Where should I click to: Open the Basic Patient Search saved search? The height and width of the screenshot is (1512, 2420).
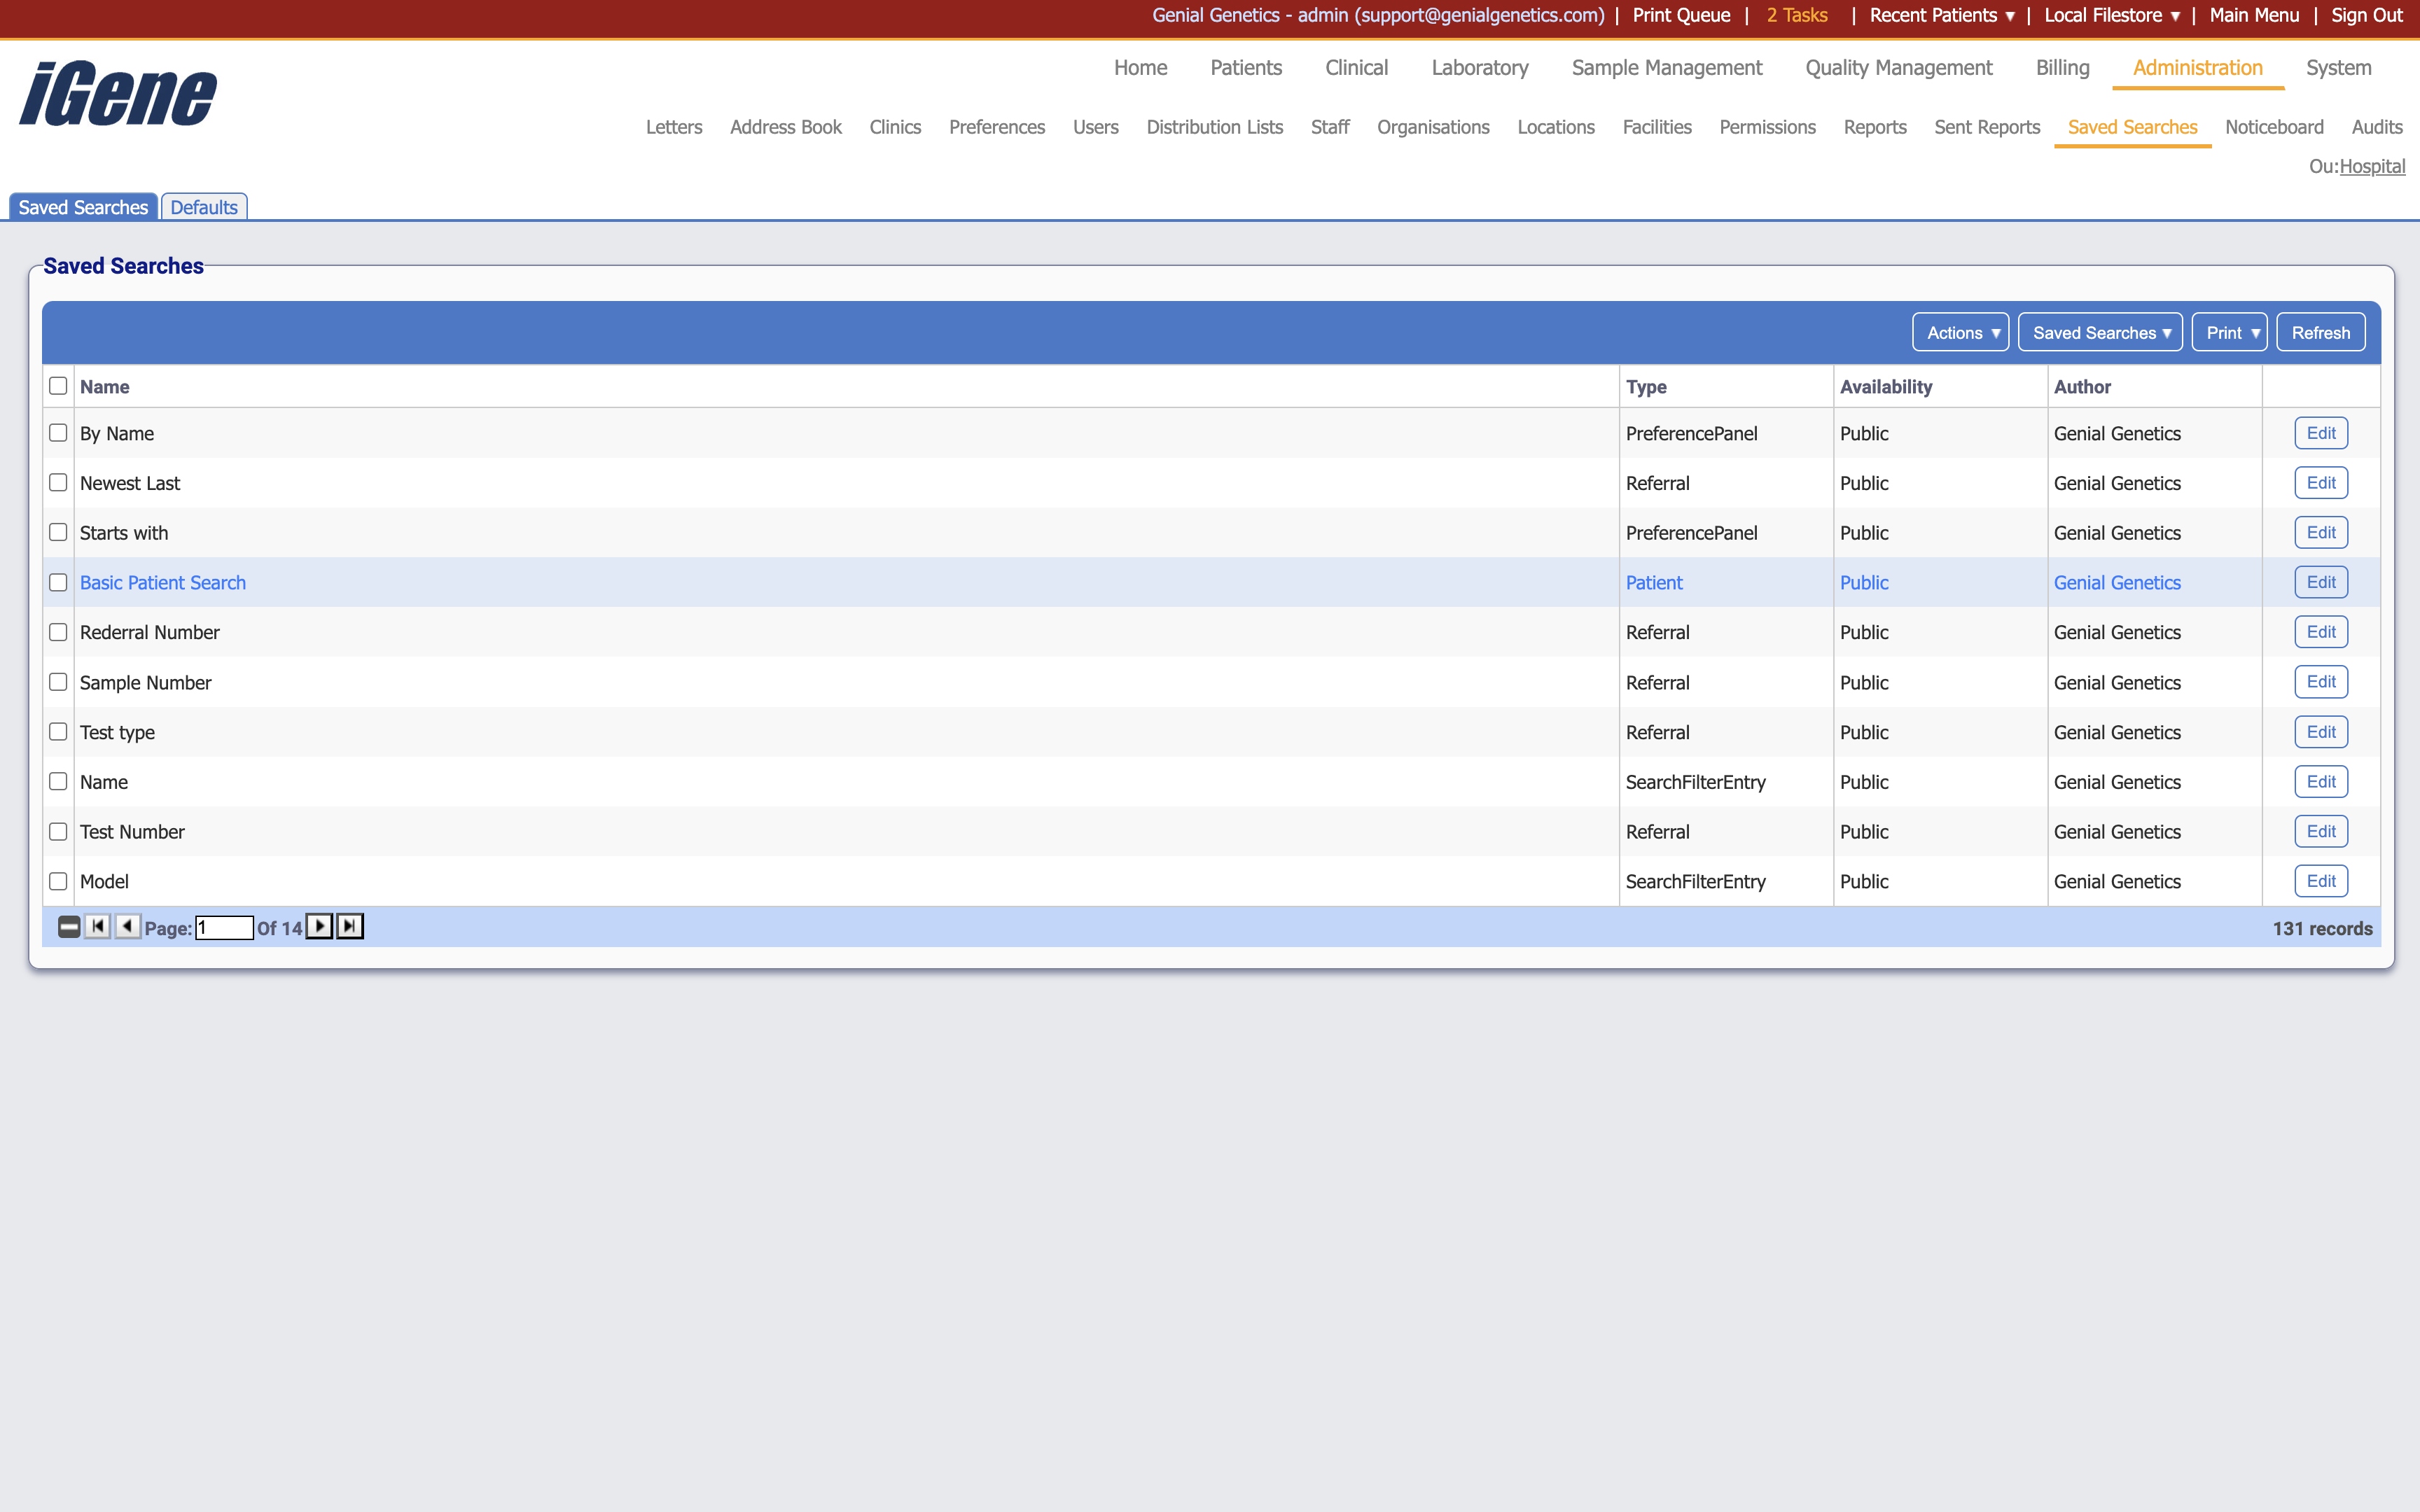coord(162,581)
